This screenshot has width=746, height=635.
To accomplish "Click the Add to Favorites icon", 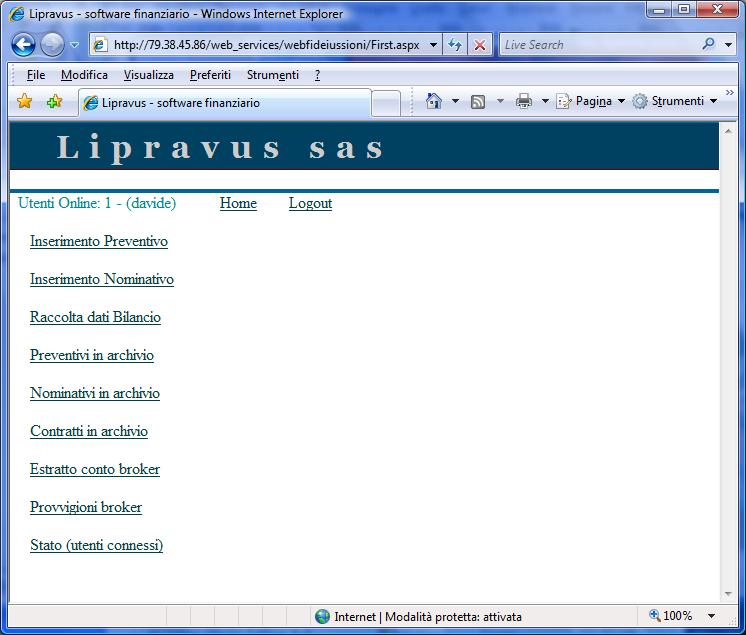I will pyautogui.click(x=54, y=101).
